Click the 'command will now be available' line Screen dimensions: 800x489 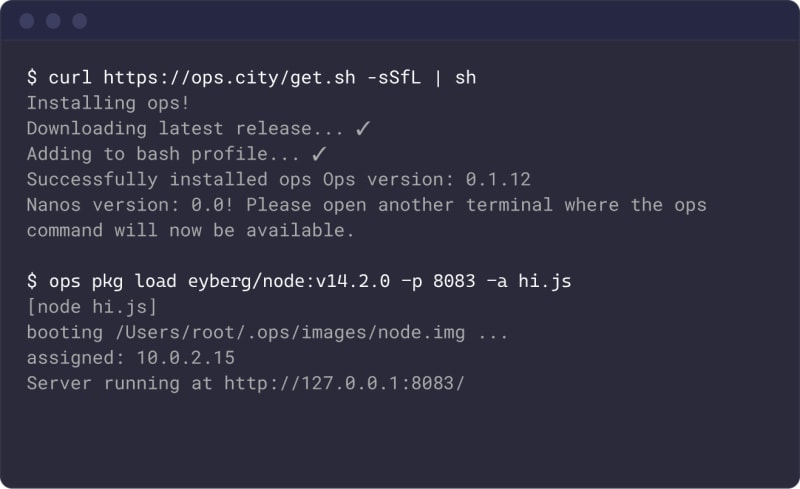pos(190,230)
